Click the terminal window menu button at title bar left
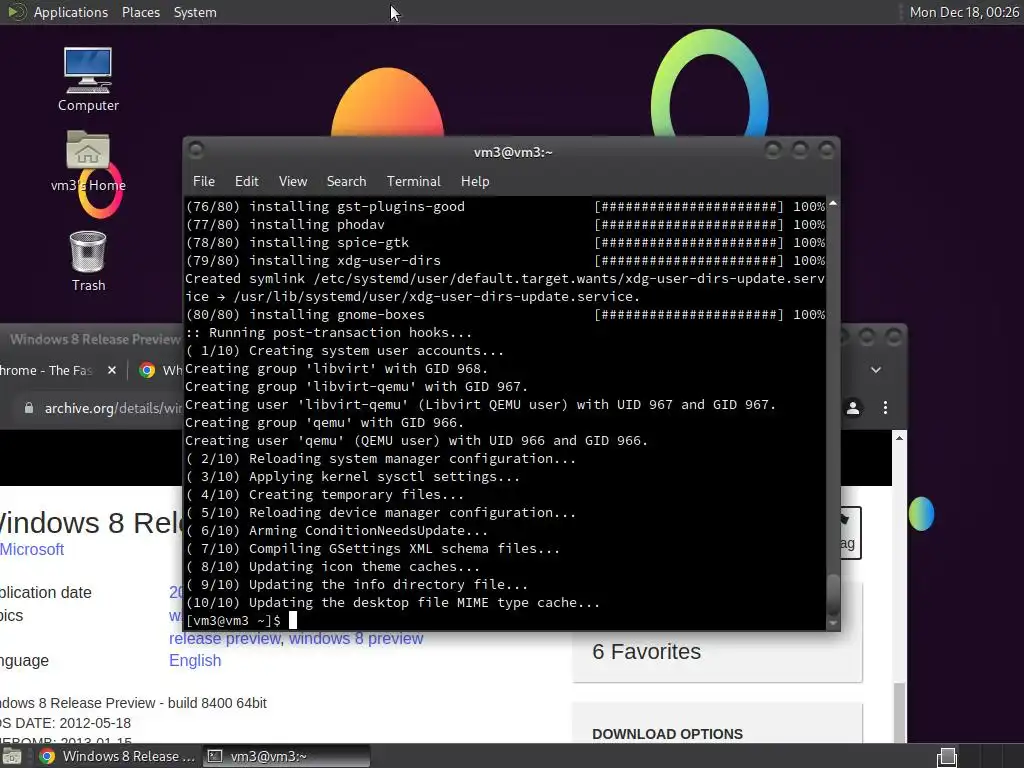The width and height of the screenshot is (1024, 768). 196,151
